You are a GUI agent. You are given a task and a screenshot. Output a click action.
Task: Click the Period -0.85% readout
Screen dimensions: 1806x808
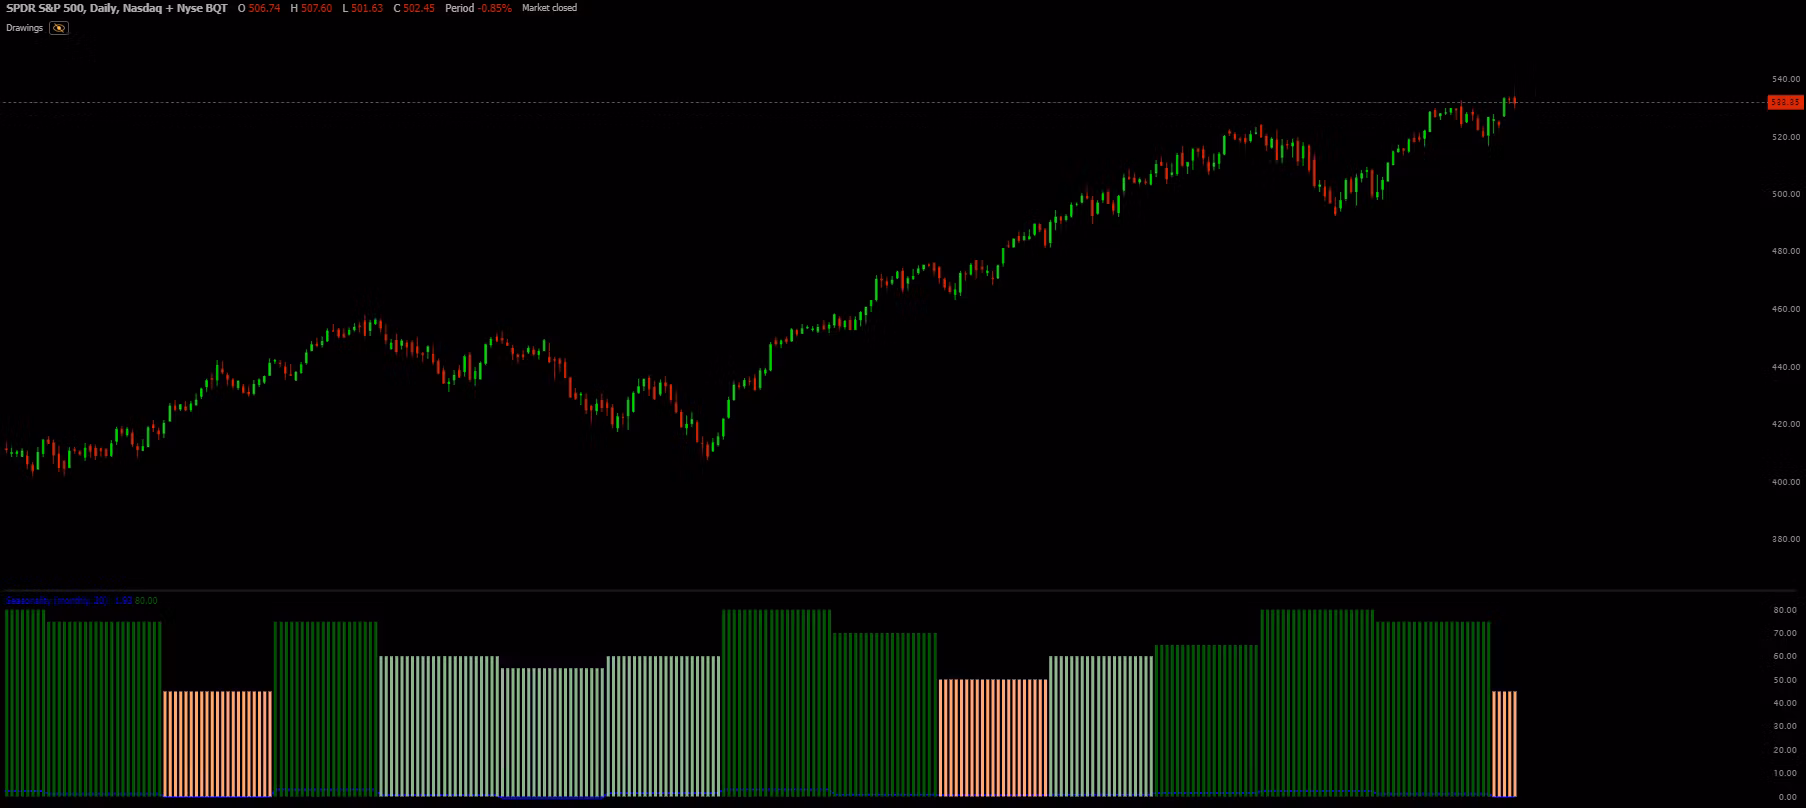point(478,8)
